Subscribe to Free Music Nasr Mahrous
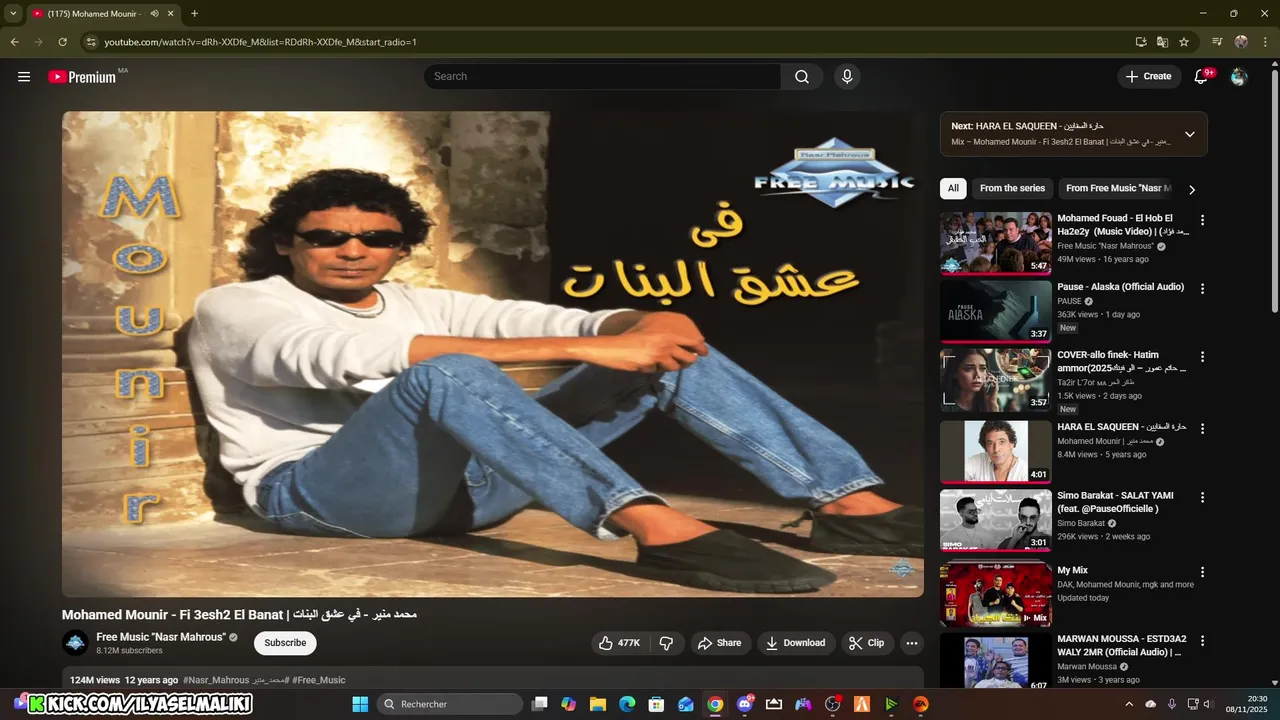 285,643
